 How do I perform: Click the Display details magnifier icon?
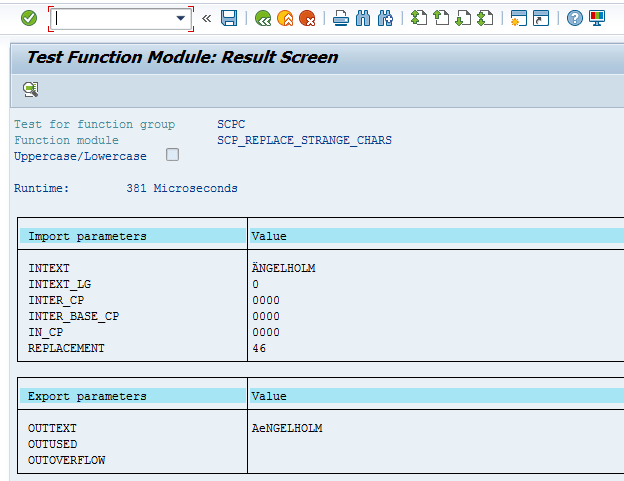pyautogui.click(x=30, y=90)
